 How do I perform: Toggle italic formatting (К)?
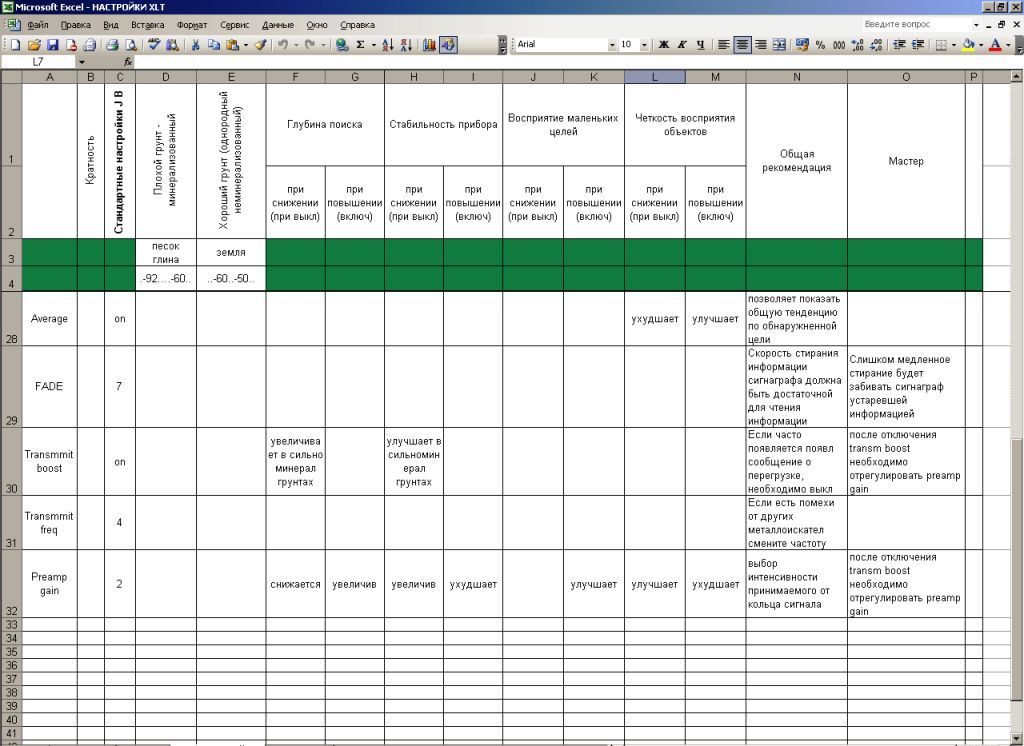682,45
